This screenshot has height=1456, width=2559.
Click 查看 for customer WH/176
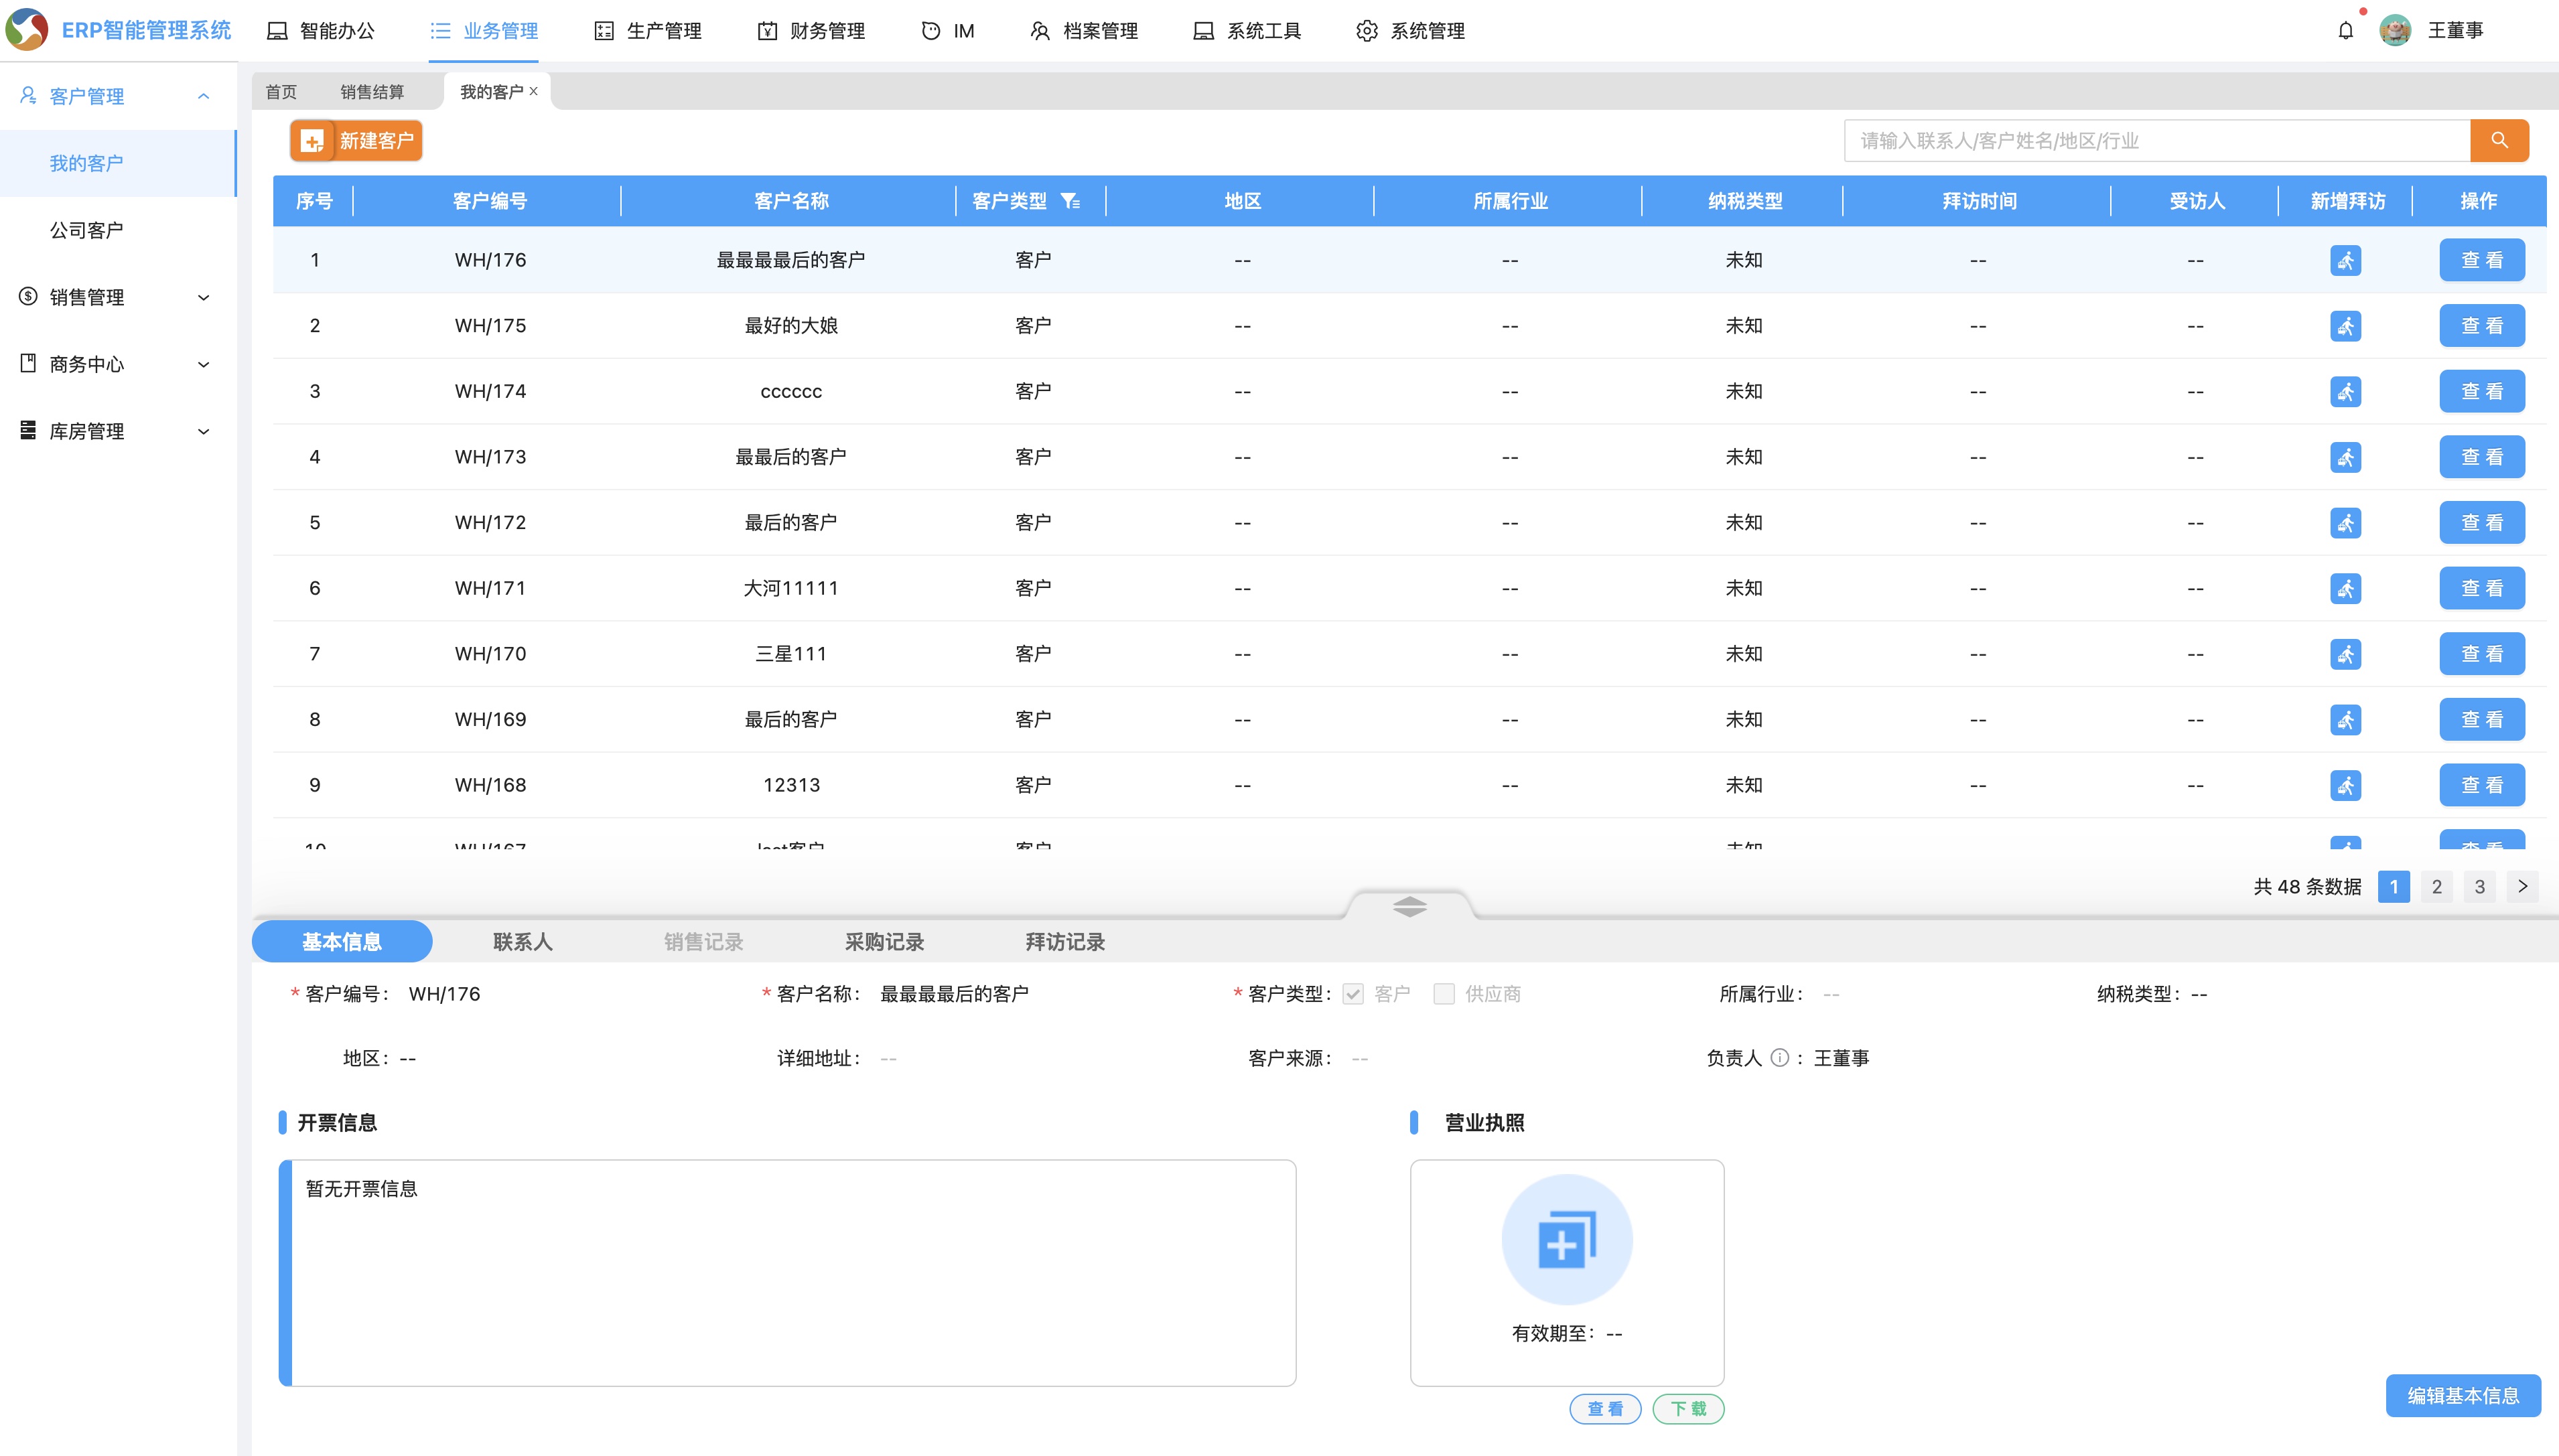(x=2482, y=260)
